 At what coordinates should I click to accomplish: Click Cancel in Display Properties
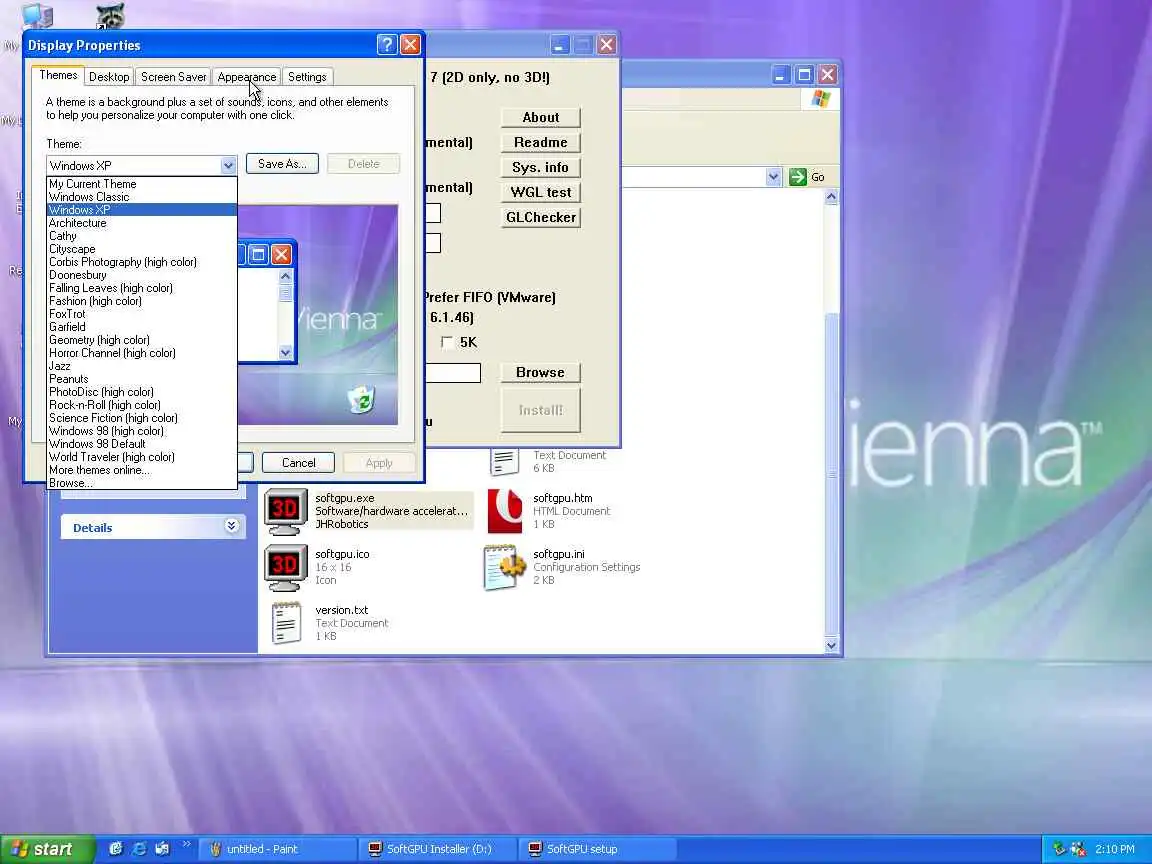298,463
